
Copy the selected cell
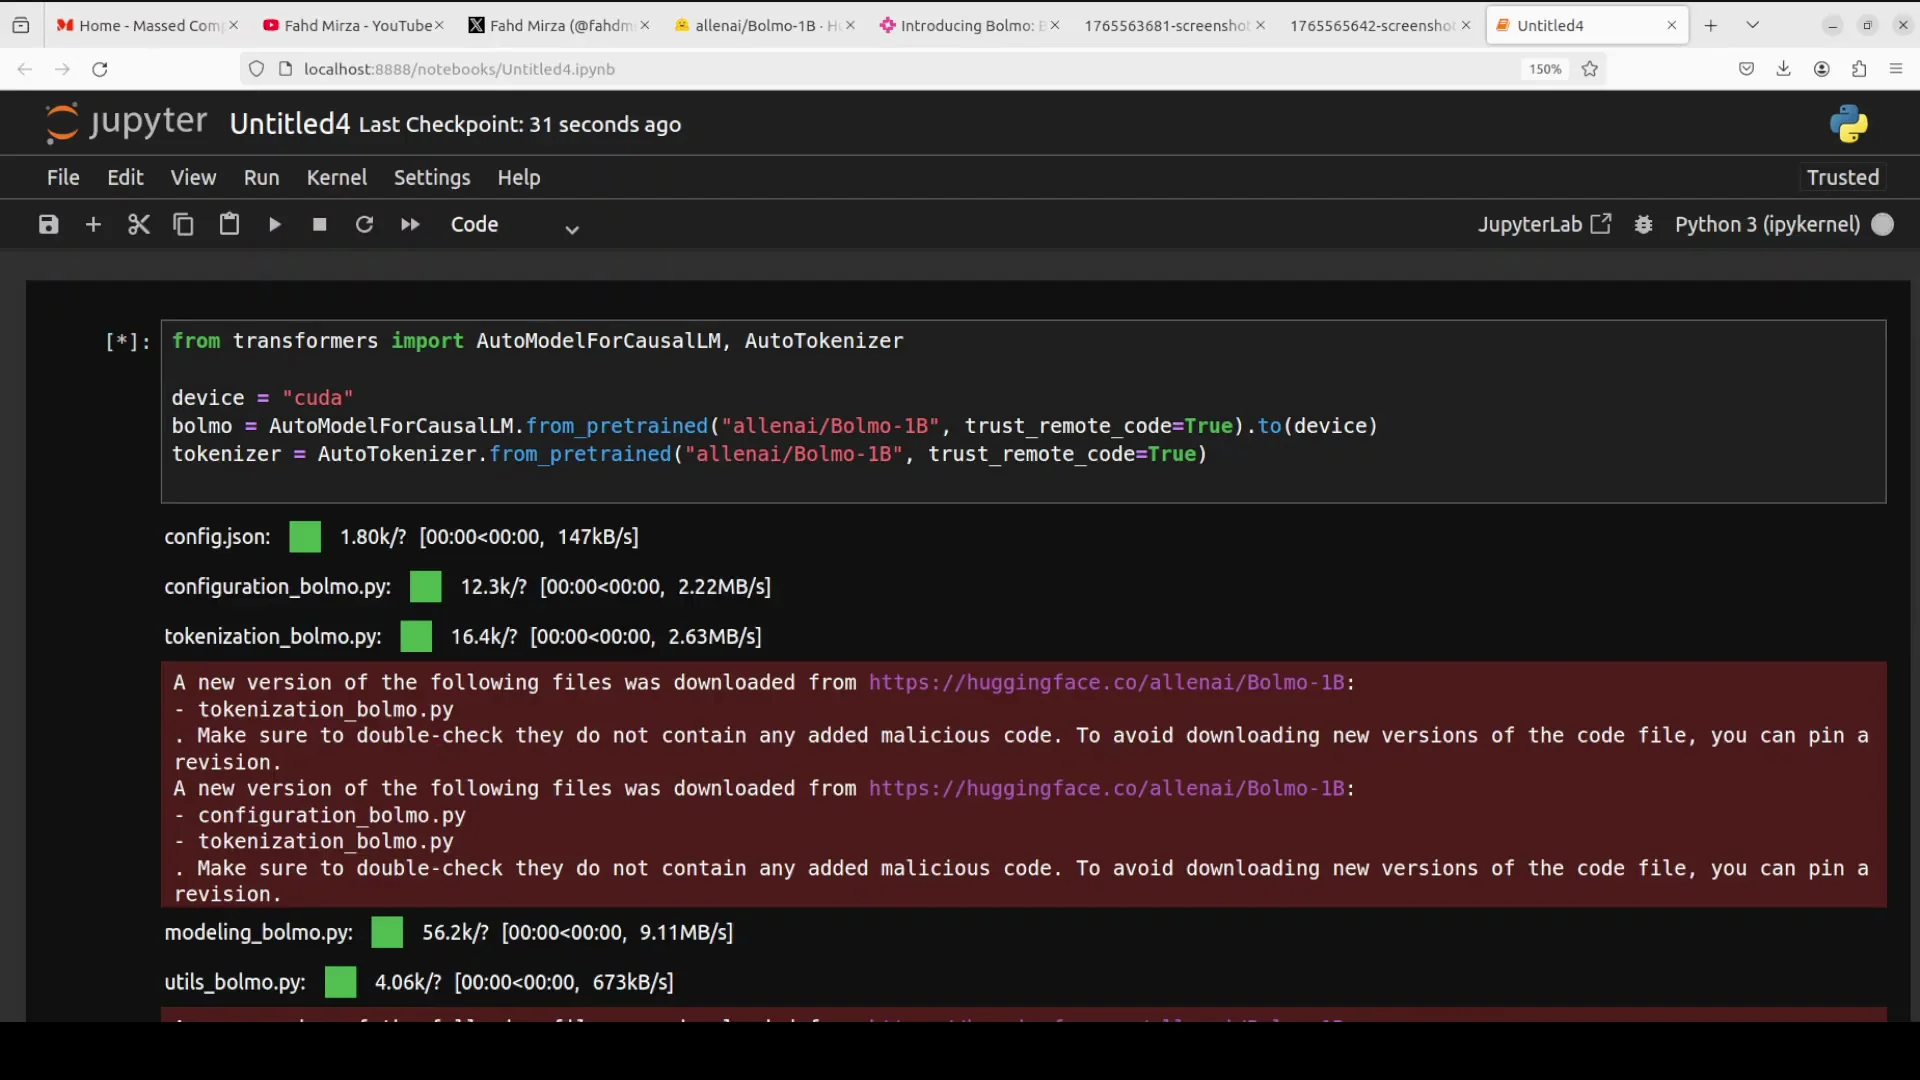[184, 224]
